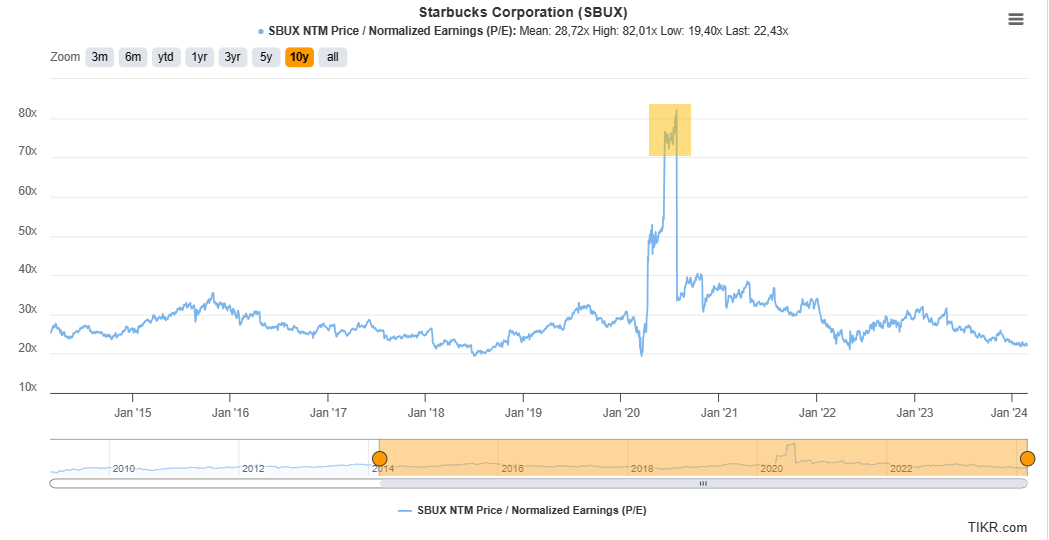Click the TIKR.com credit link
Image resolution: width=1049 pixels, height=540 pixels.
(997, 527)
